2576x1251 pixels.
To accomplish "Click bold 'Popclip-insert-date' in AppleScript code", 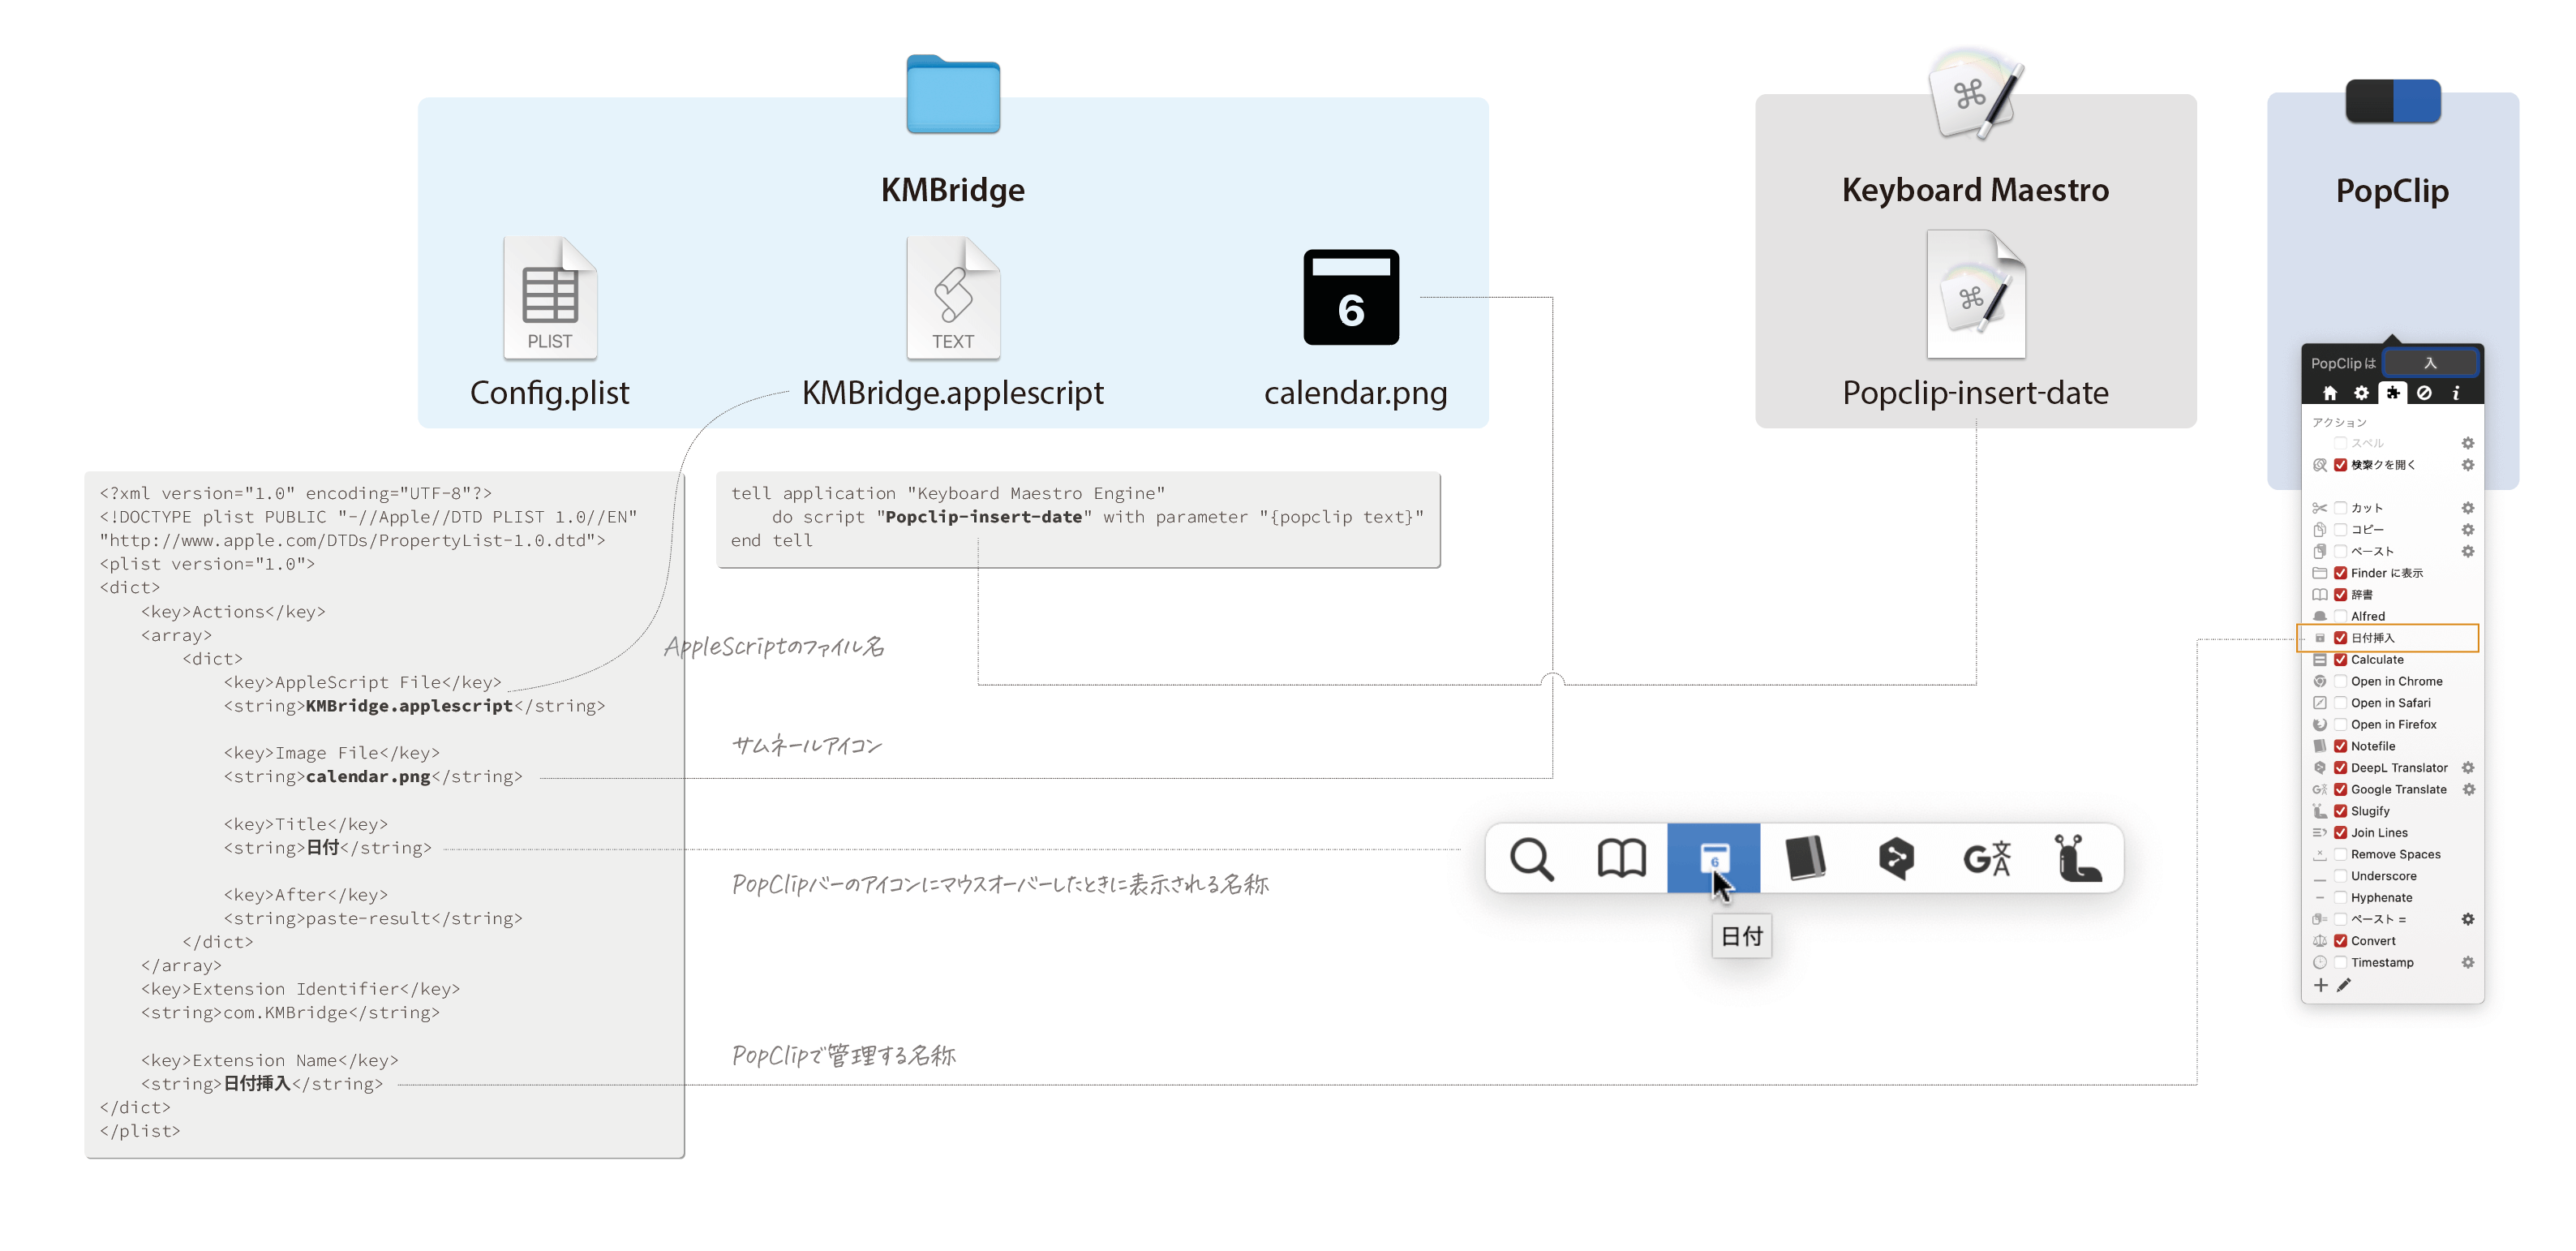I will [x=983, y=517].
